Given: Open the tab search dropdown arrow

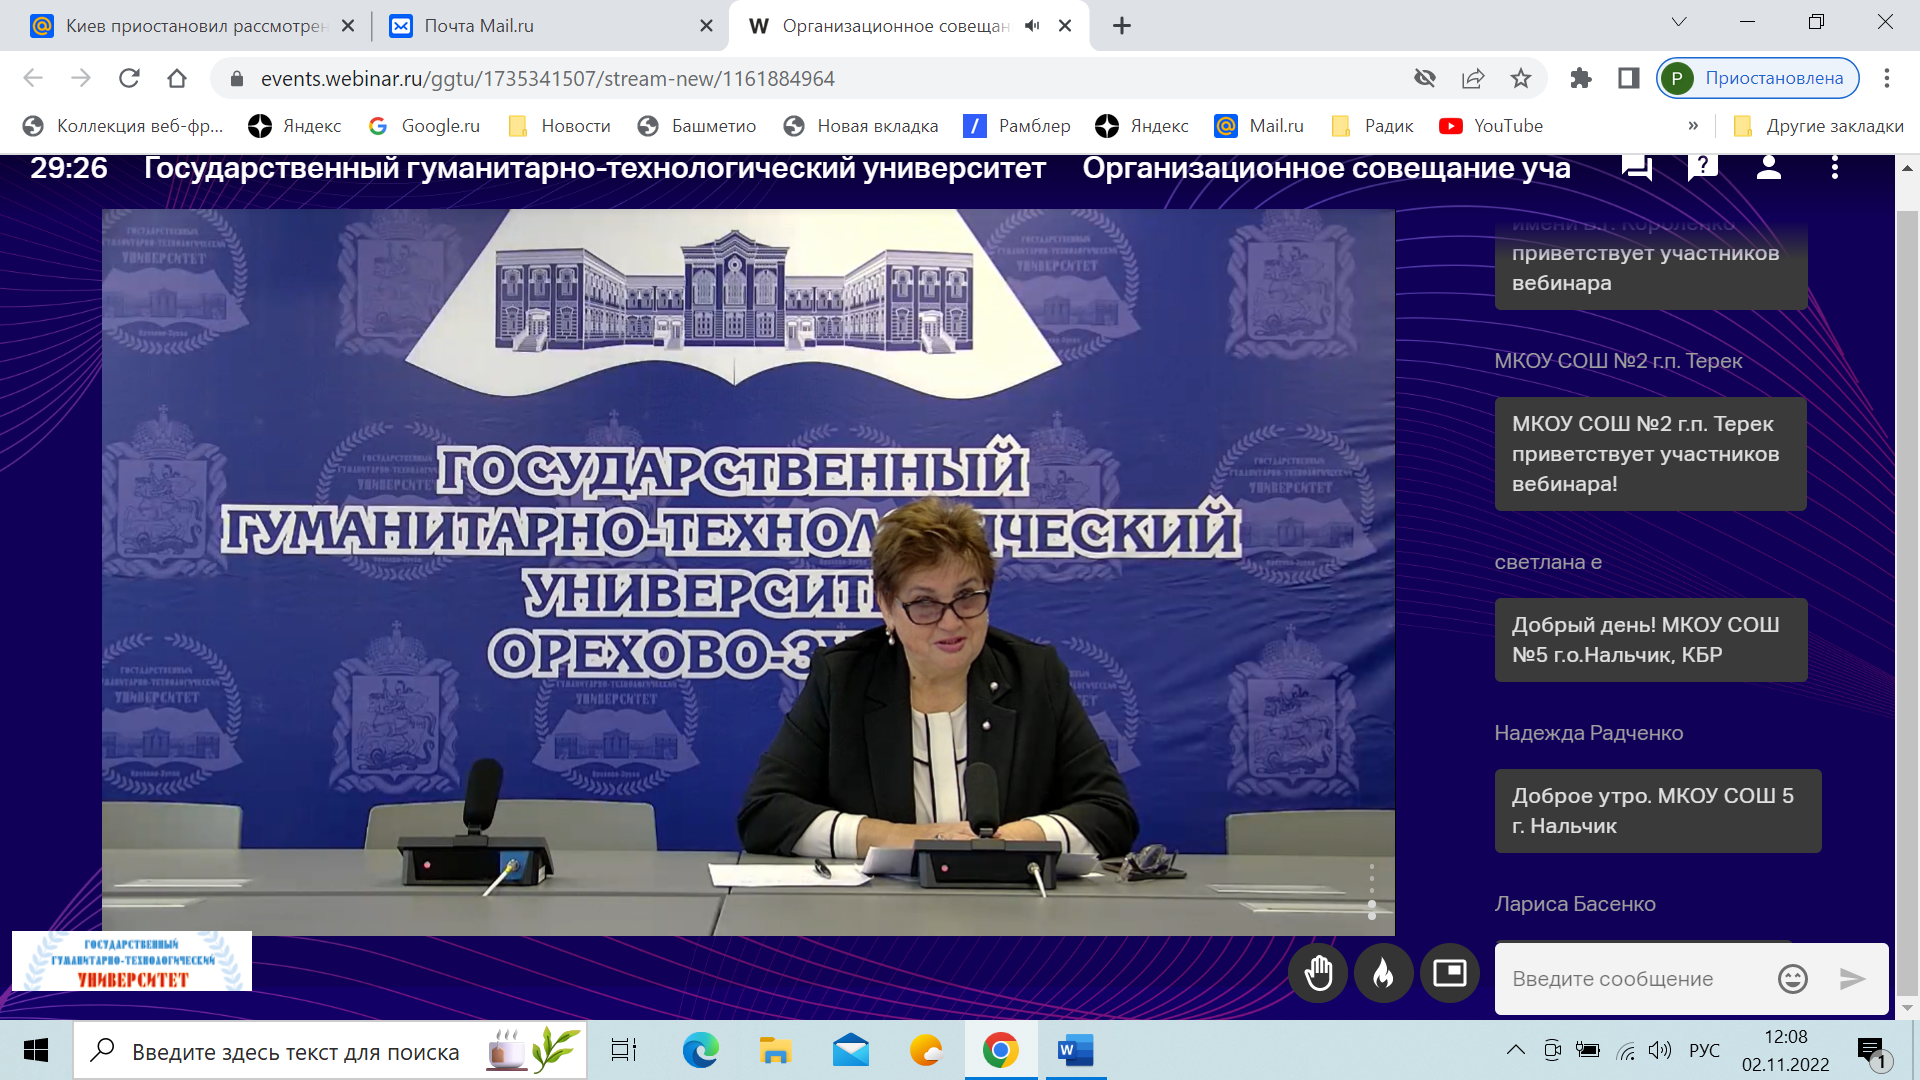Looking at the screenshot, I should [x=1679, y=22].
